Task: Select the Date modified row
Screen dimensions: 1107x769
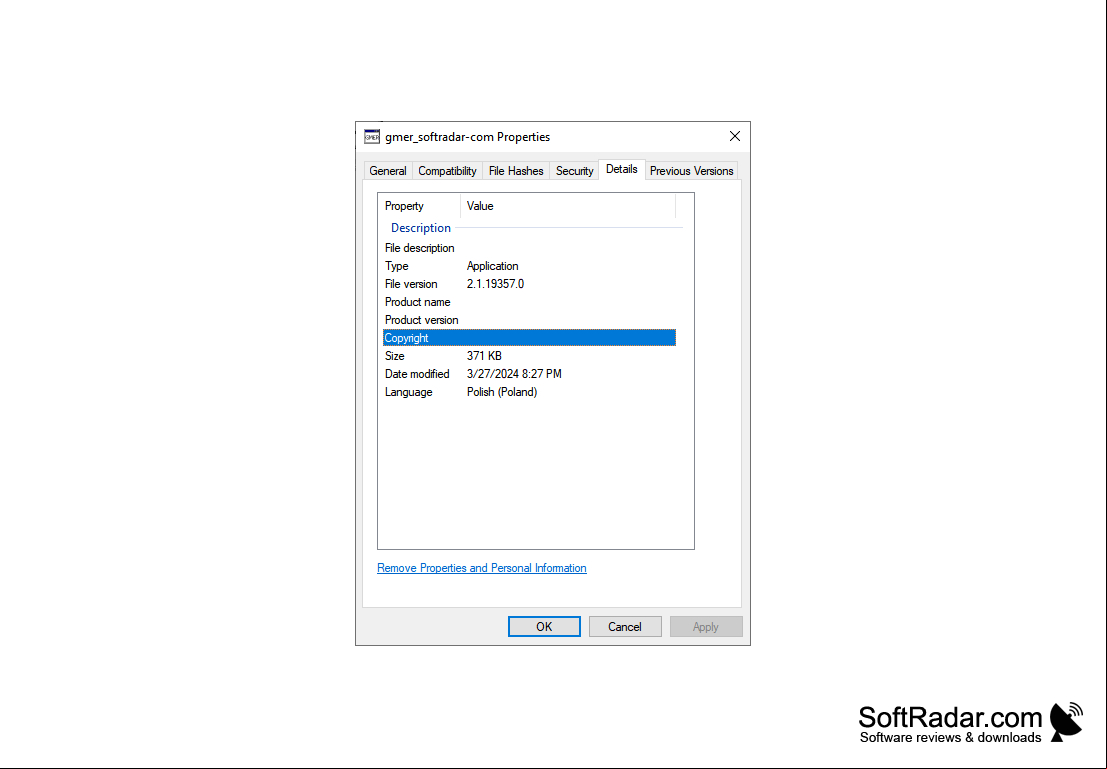Action: pyautogui.click(x=529, y=374)
